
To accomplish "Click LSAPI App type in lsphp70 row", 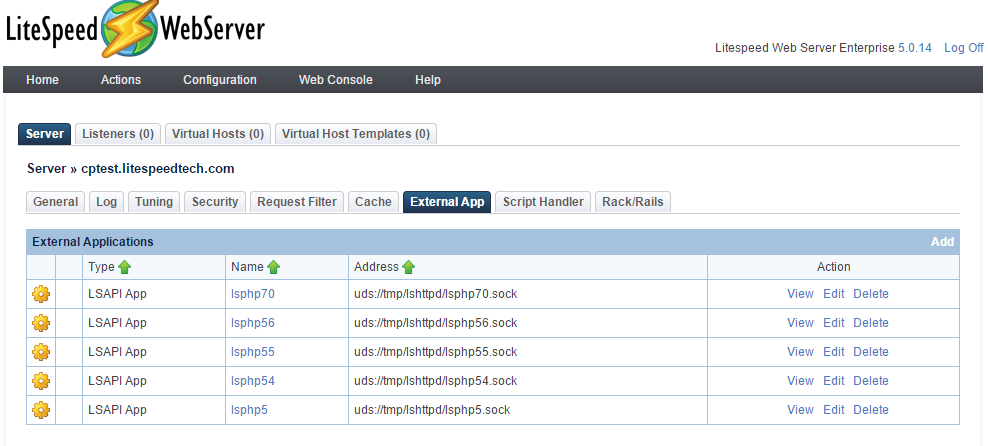I will (117, 294).
